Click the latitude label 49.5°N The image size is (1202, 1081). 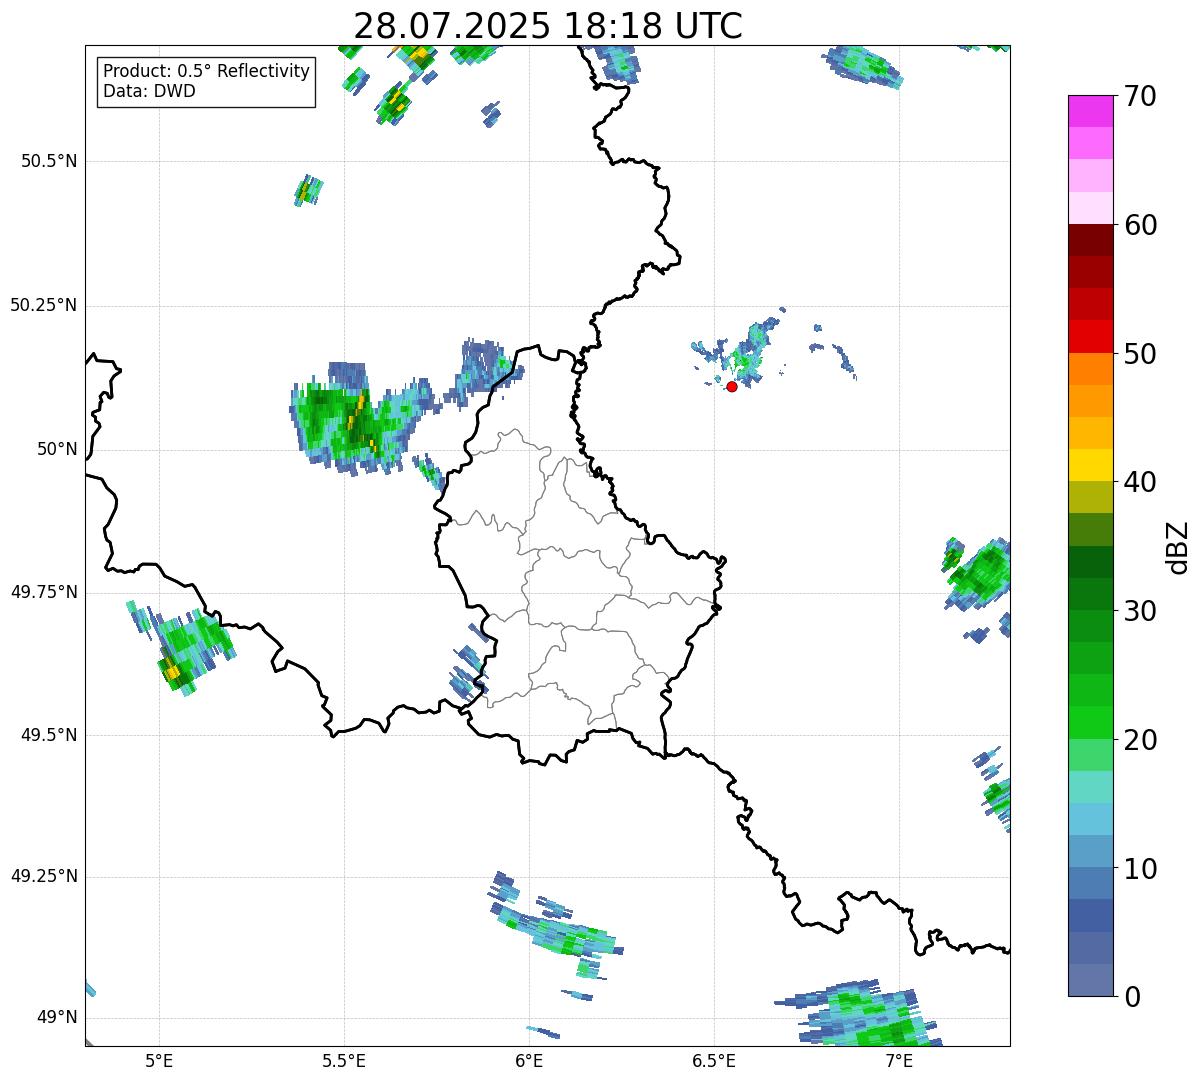pyautogui.click(x=49, y=735)
